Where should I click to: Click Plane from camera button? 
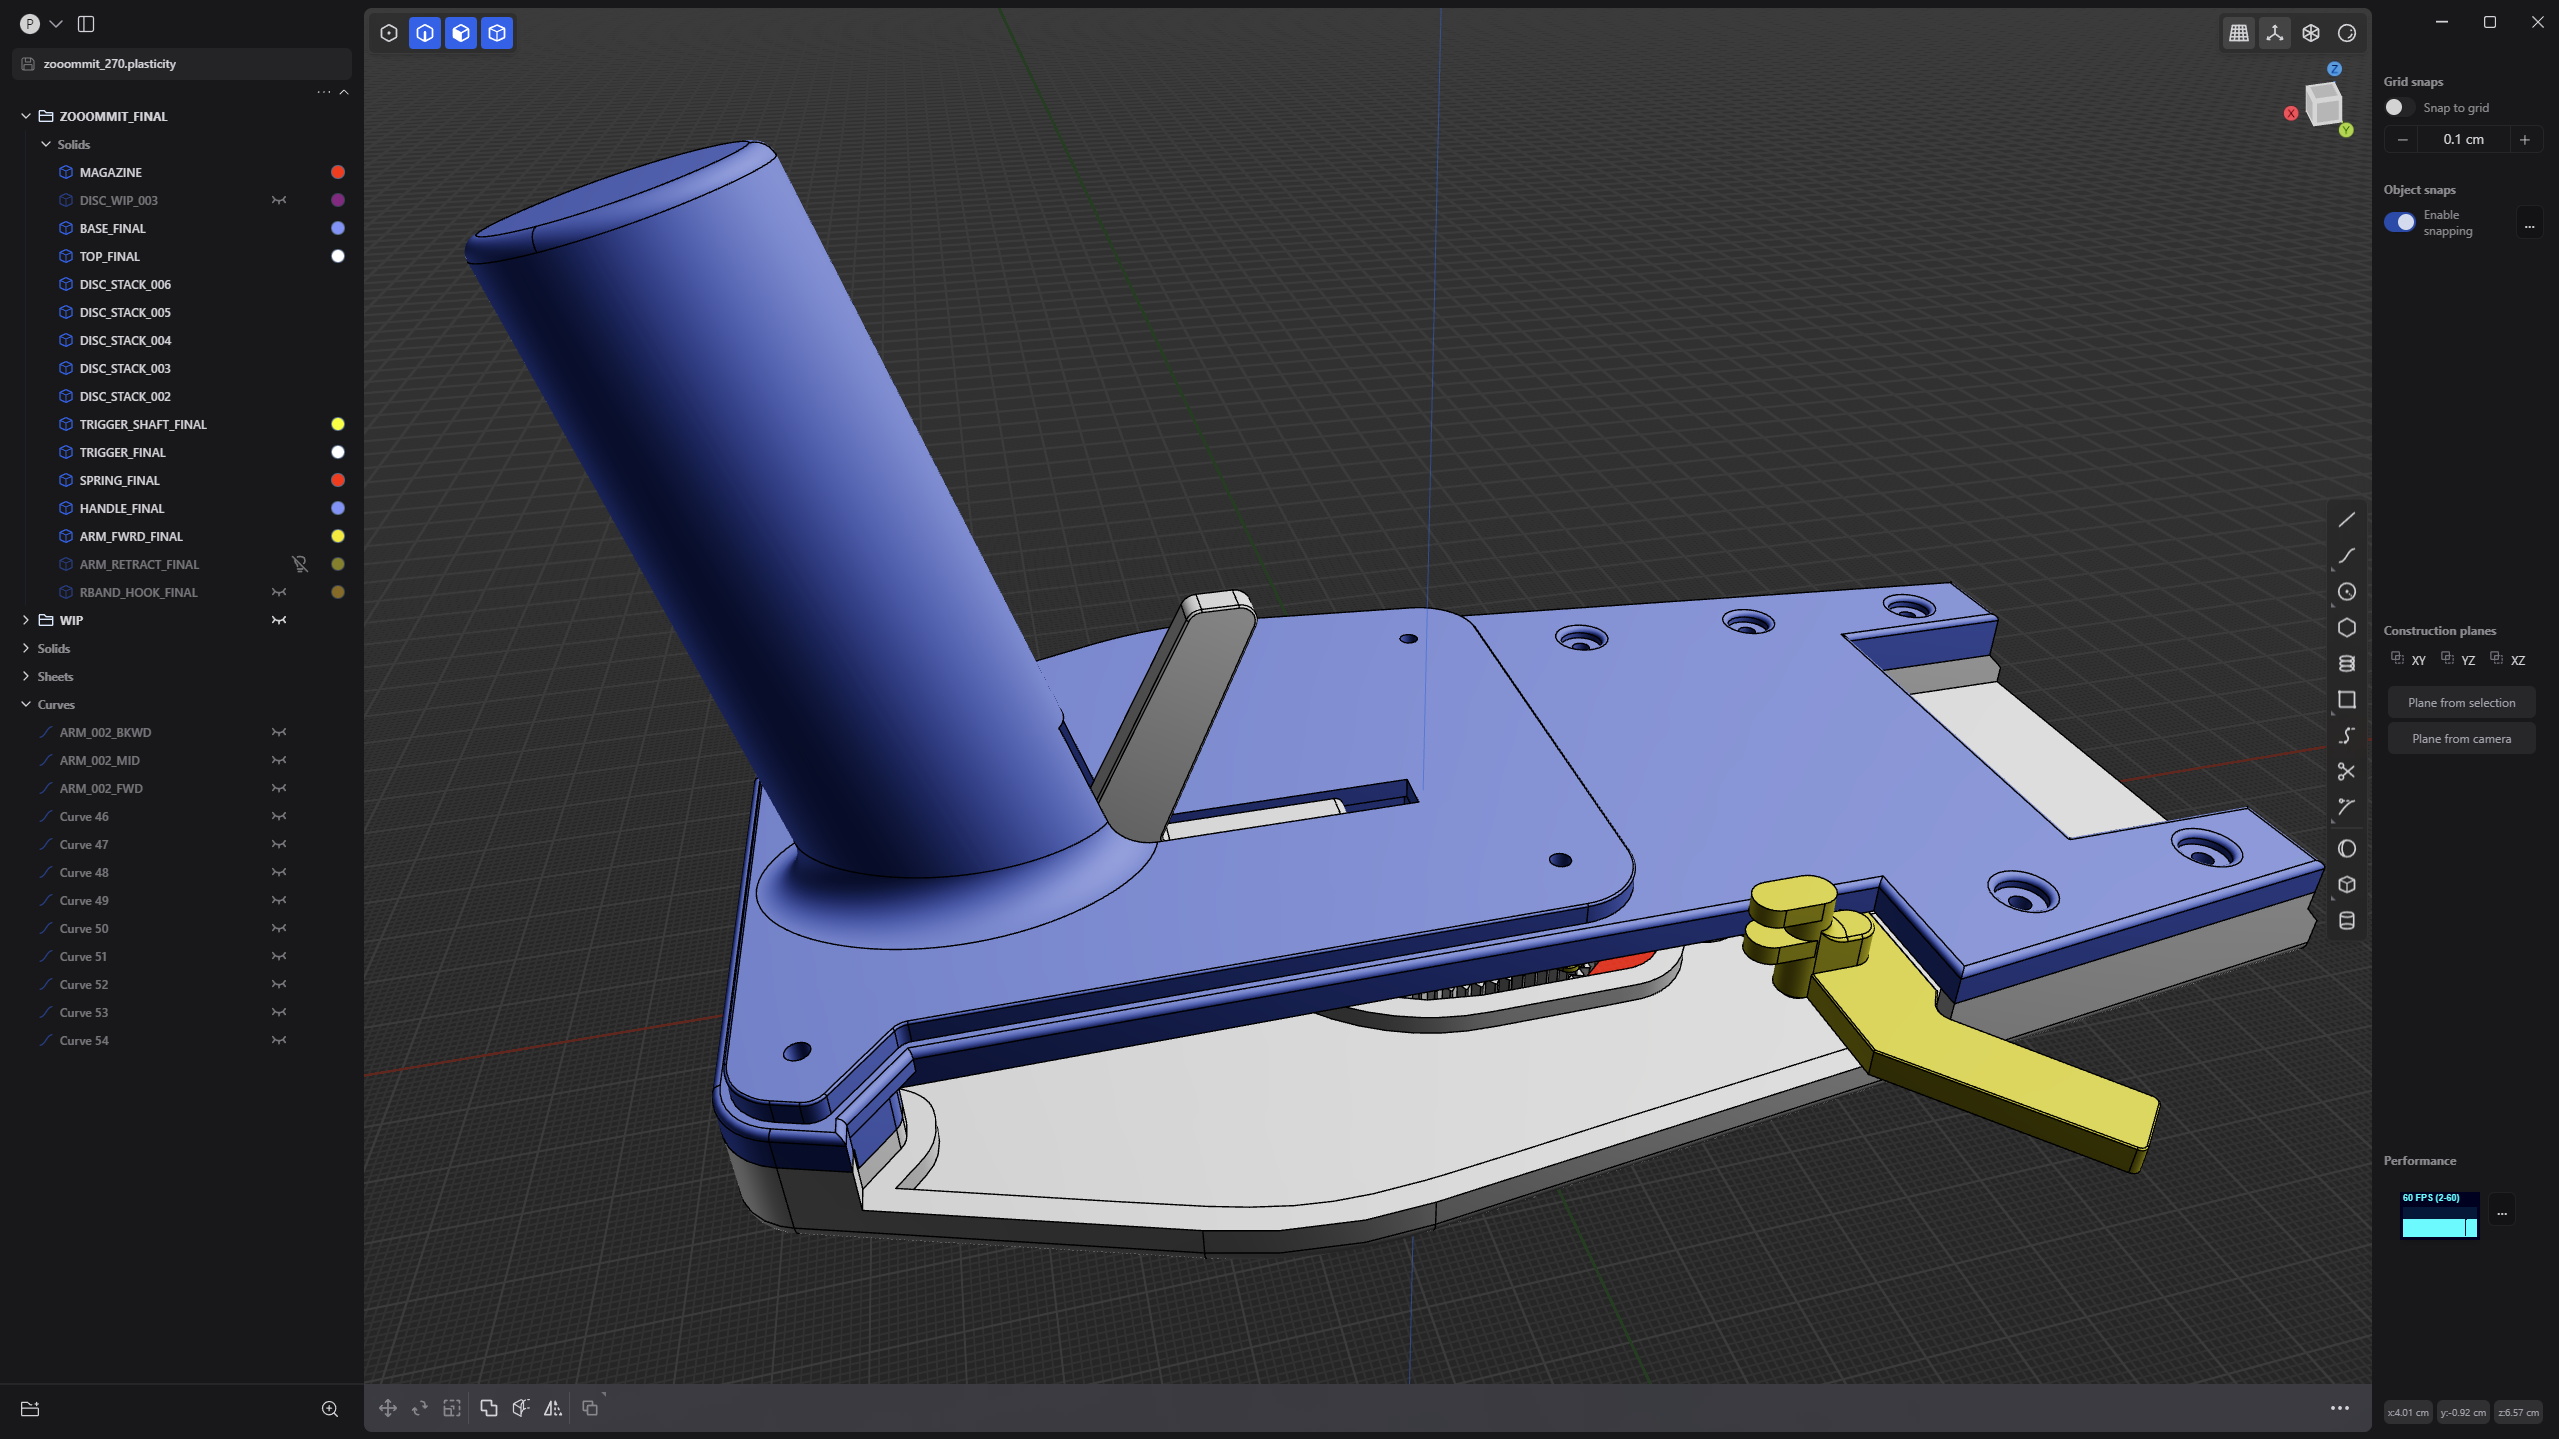pyautogui.click(x=2461, y=739)
